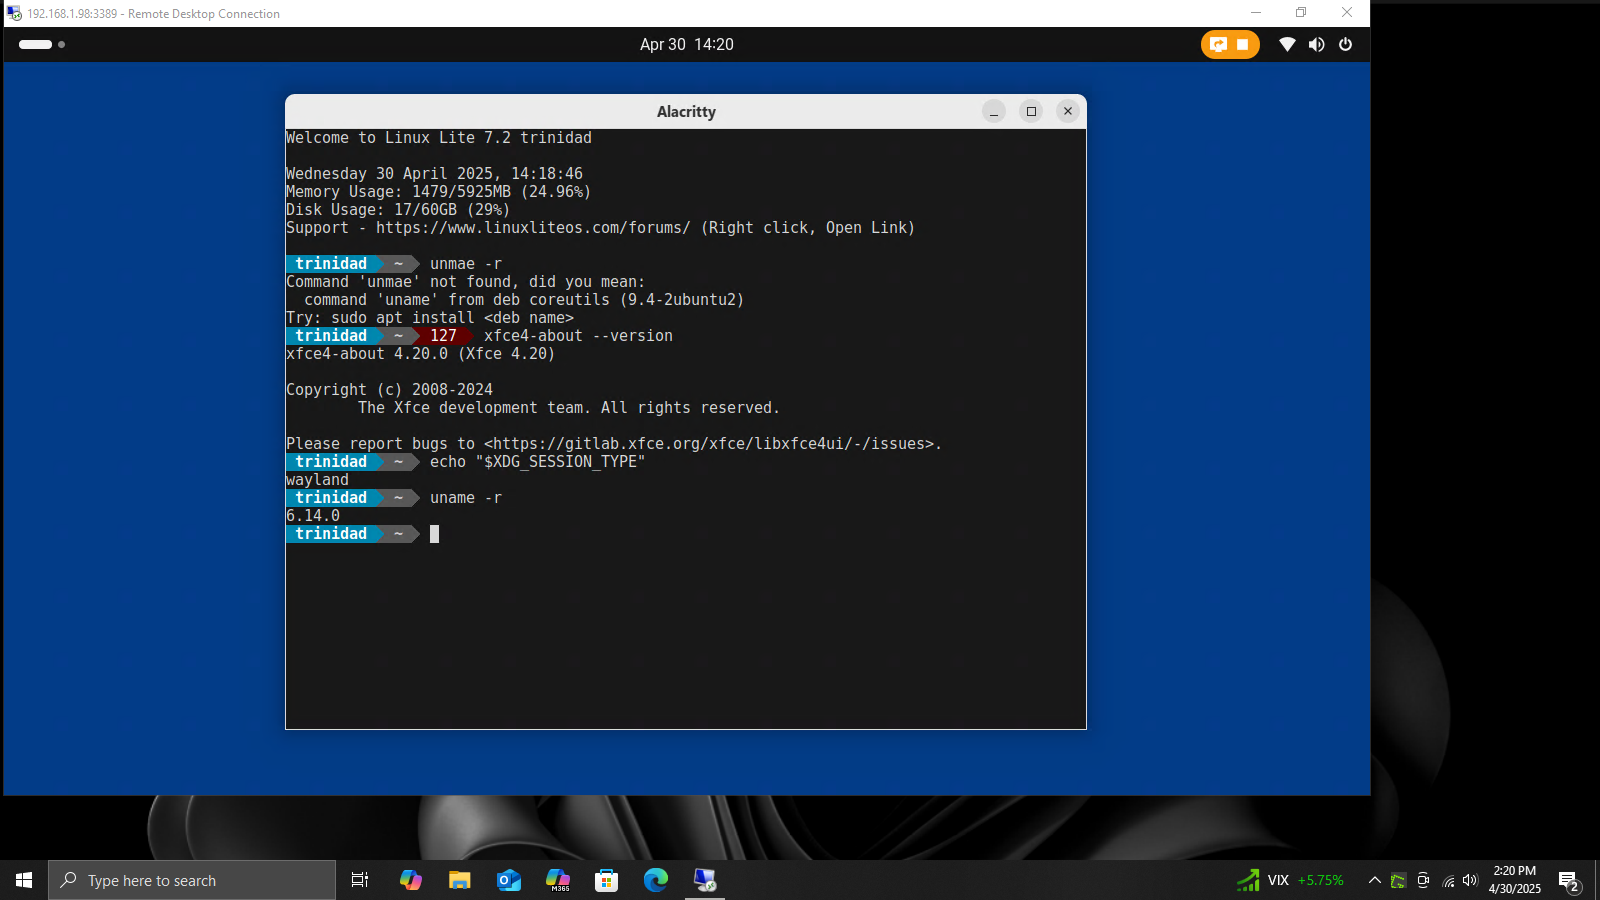Screen dimensions: 1600x900
Task: Open Microsoft Store from the taskbar
Action: (607, 880)
